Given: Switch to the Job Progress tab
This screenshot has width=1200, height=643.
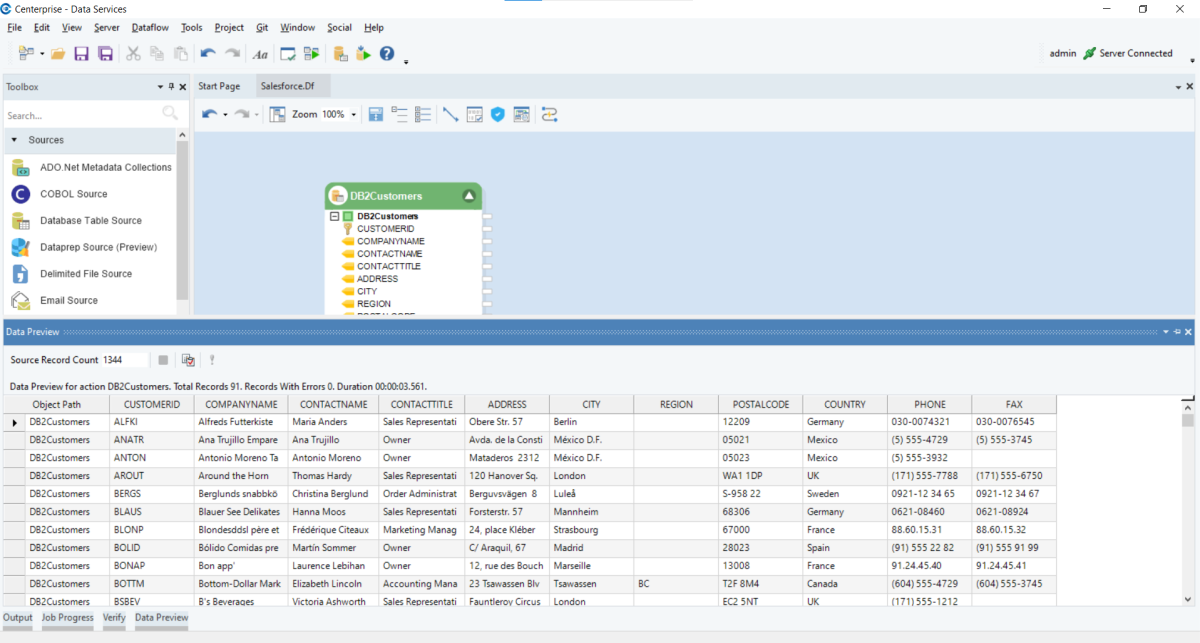Looking at the screenshot, I should (x=67, y=618).
